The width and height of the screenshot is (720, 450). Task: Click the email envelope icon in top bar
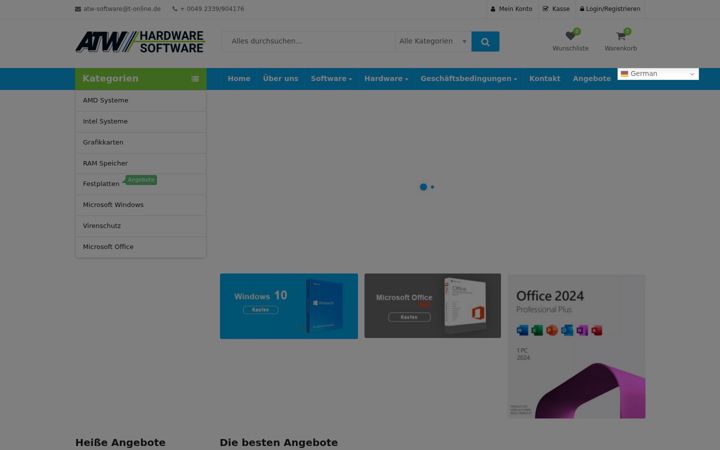point(78,9)
